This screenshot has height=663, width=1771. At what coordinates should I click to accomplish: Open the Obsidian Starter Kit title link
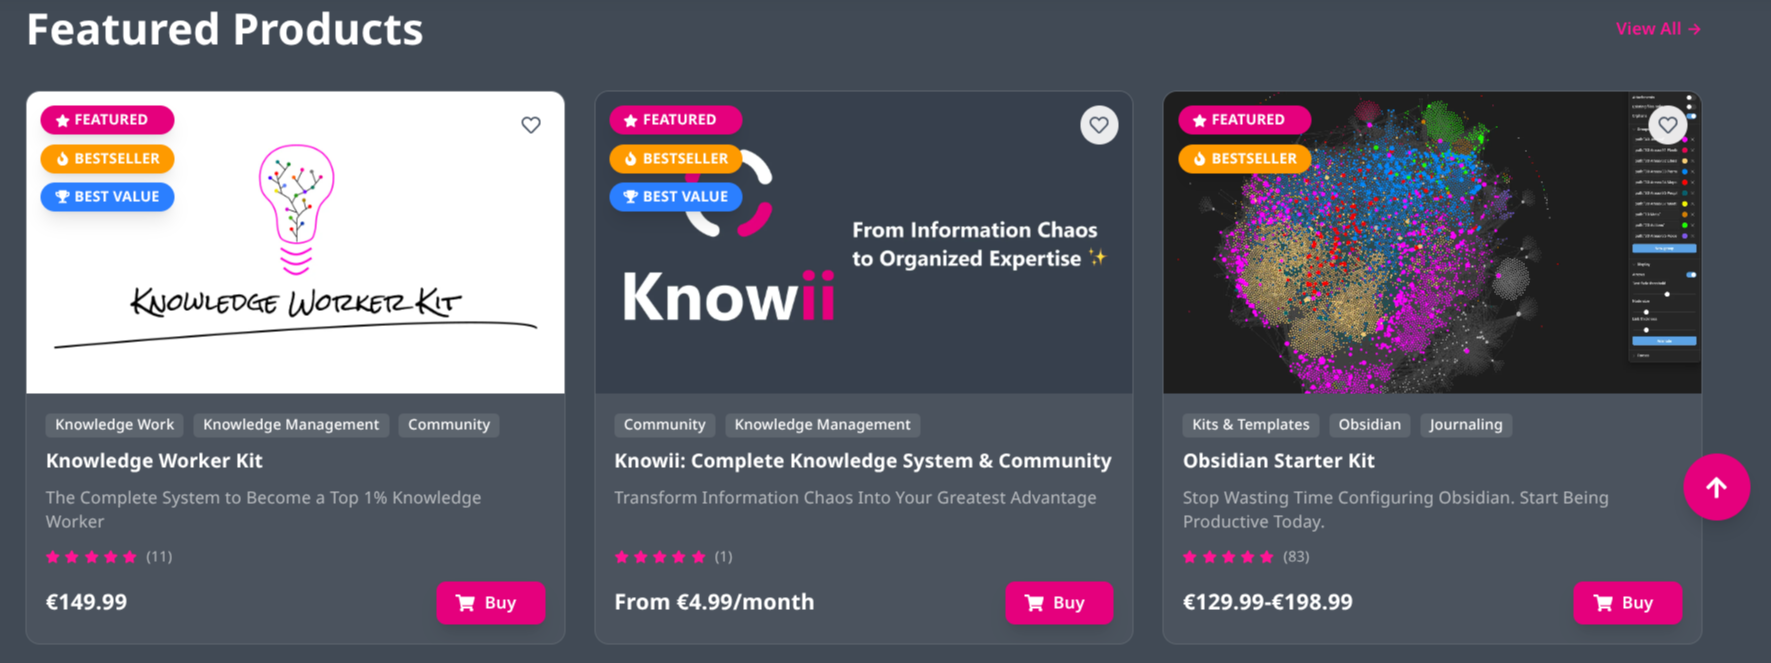click(1278, 461)
